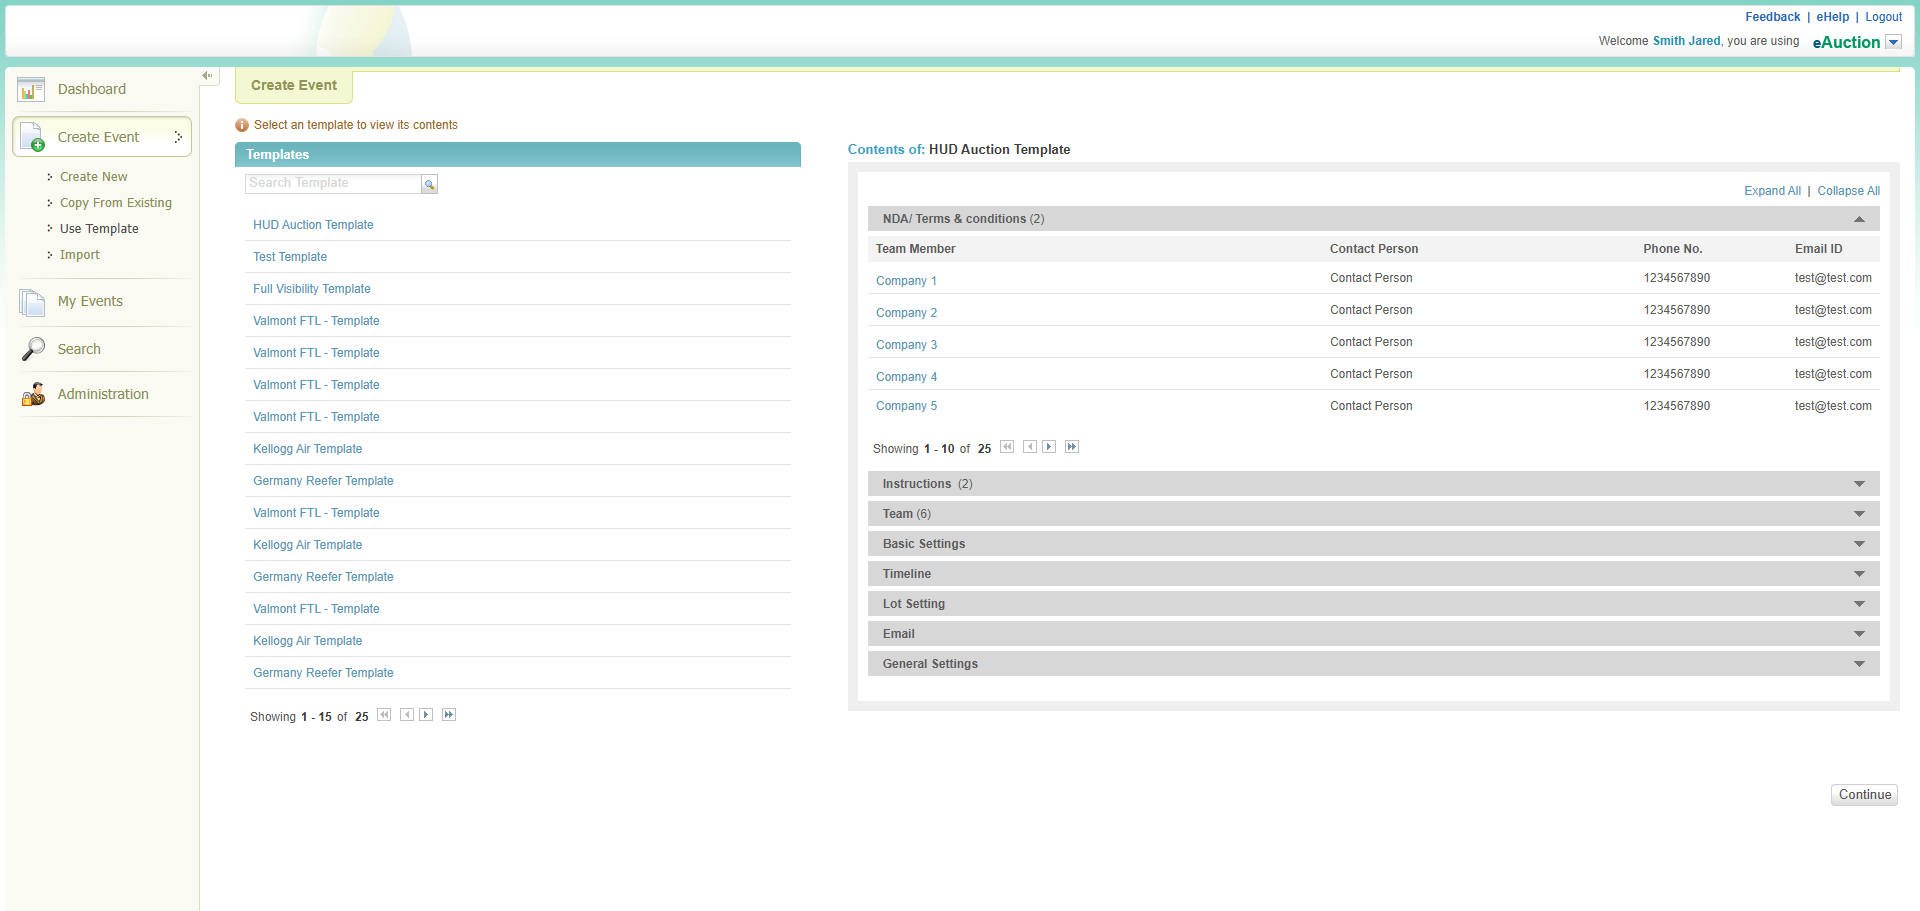Select Copy From Existing menu item
Image resolution: width=1920 pixels, height=911 pixels.
point(115,203)
